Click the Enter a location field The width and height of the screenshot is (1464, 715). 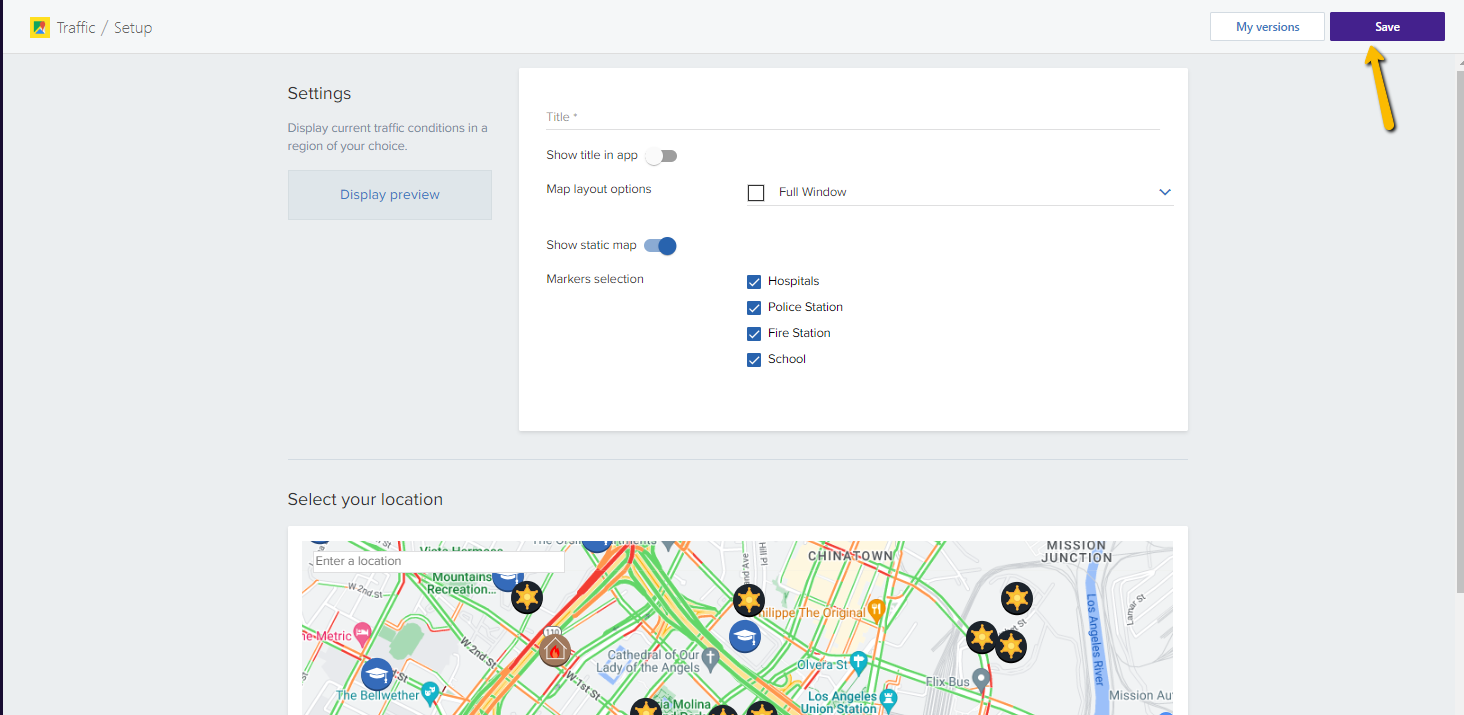click(438, 562)
